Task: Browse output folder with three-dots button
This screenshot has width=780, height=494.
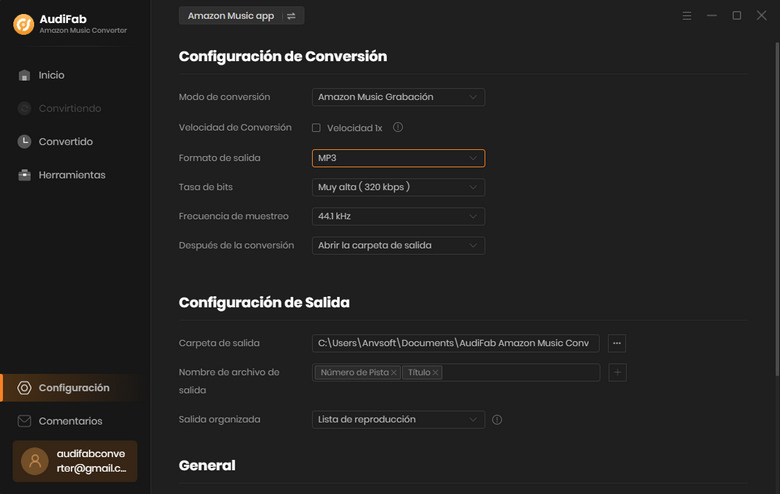Action: coord(617,343)
